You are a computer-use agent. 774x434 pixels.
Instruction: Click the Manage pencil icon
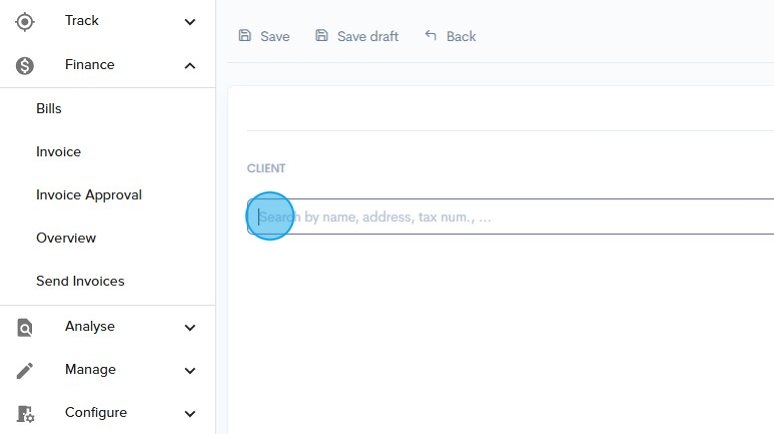click(25, 370)
